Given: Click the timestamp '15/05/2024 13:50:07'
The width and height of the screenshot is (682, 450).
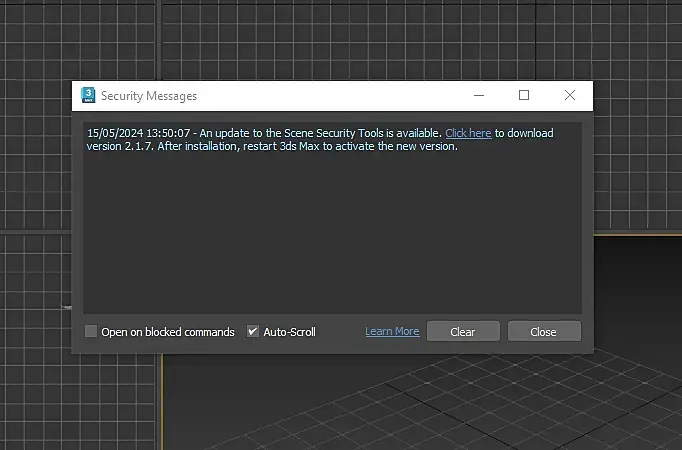Looking at the screenshot, I should [139, 133].
